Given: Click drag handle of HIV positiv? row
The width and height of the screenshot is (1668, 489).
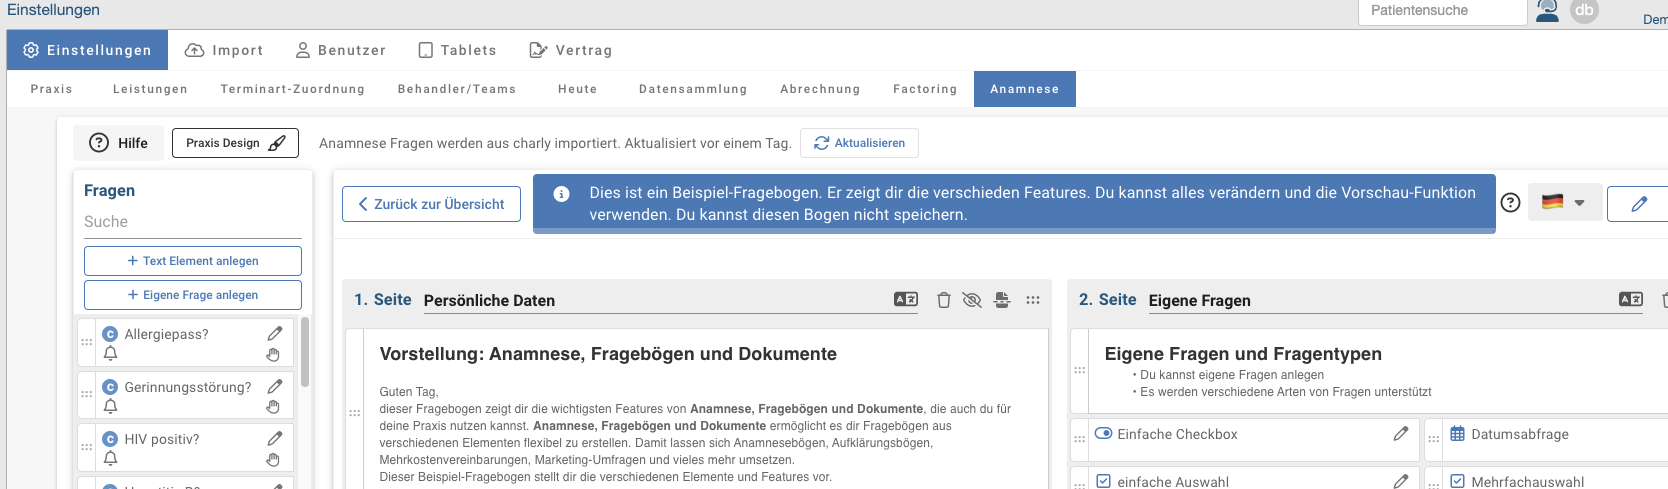Looking at the screenshot, I should [87, 447].
